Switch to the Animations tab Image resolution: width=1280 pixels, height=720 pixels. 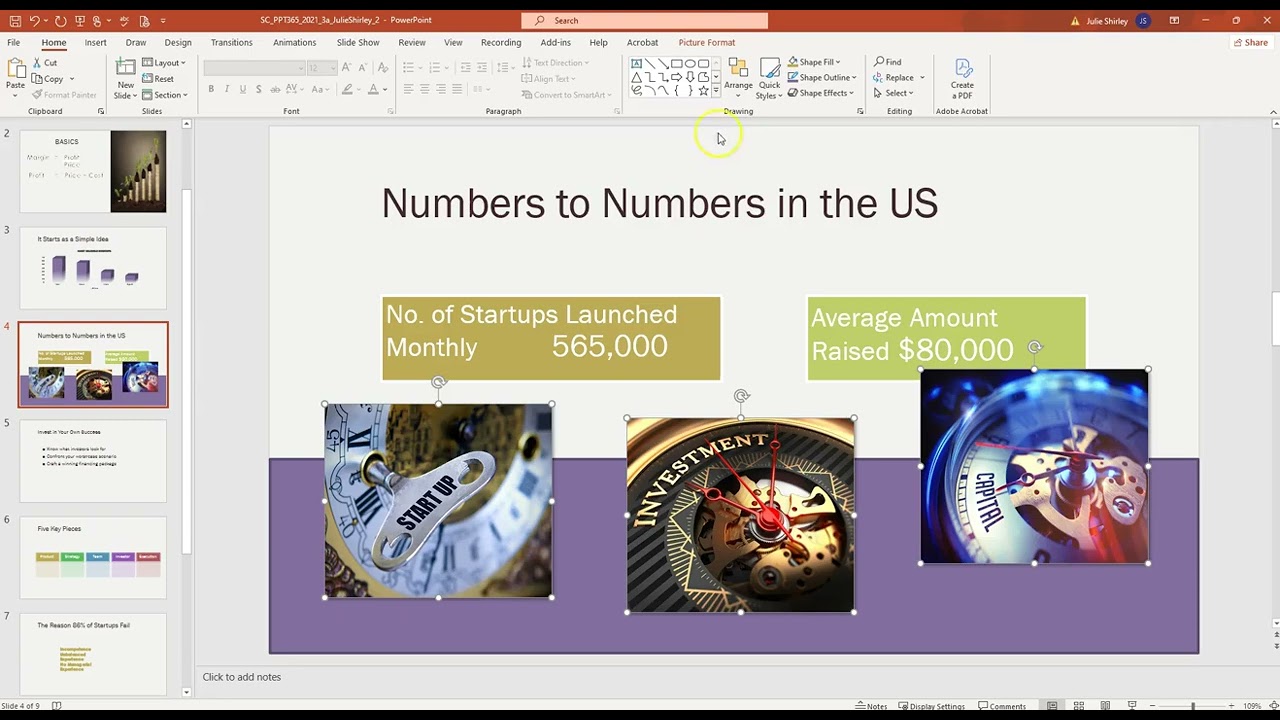click(295, 42)
